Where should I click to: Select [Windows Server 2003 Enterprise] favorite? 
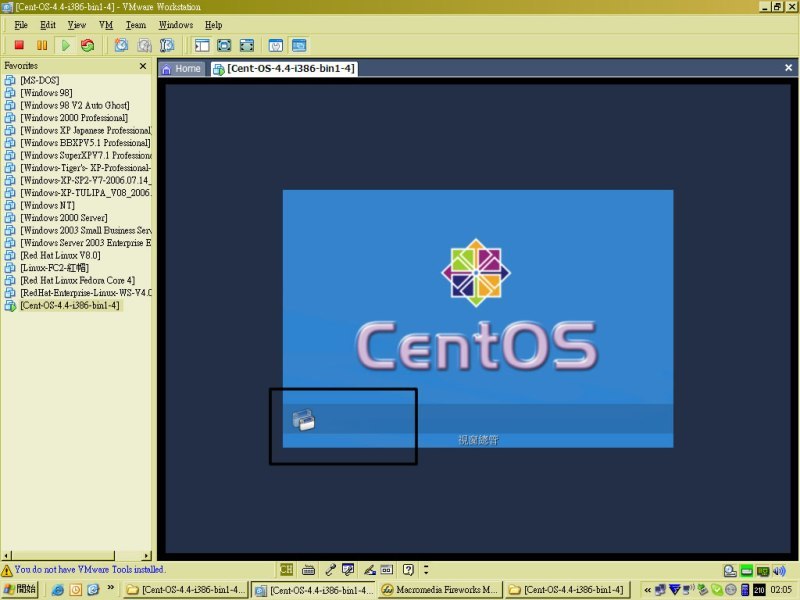click(78, 243)
